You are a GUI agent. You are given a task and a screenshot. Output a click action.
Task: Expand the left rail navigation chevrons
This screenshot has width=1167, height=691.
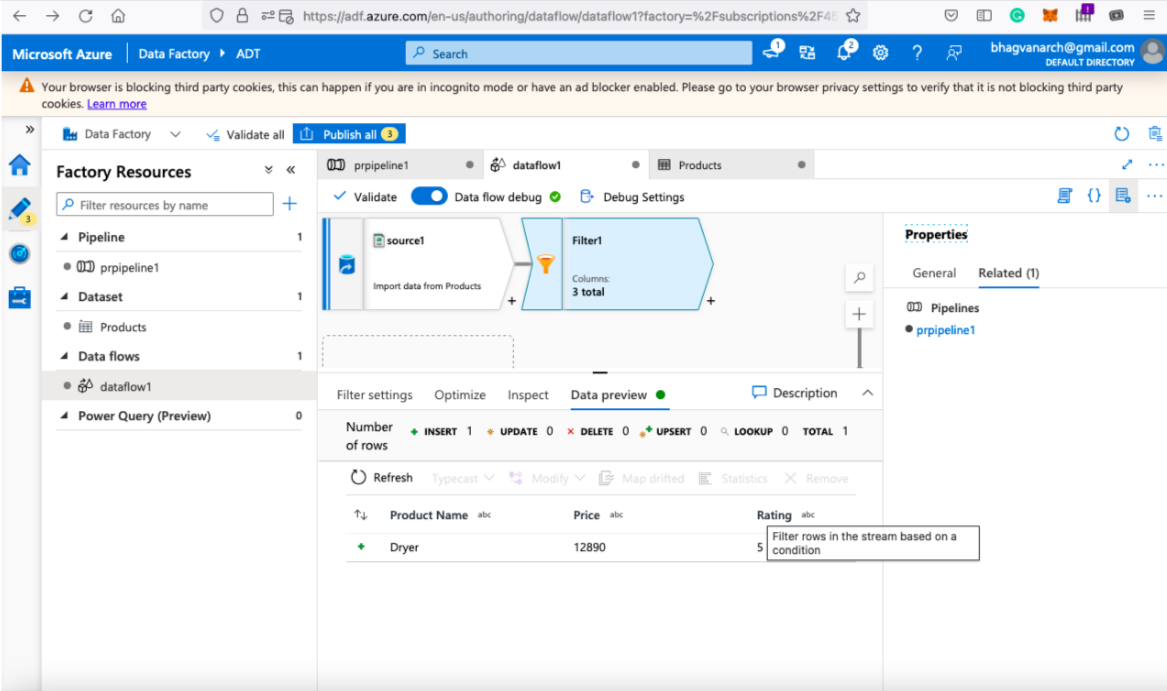(30, 130)
